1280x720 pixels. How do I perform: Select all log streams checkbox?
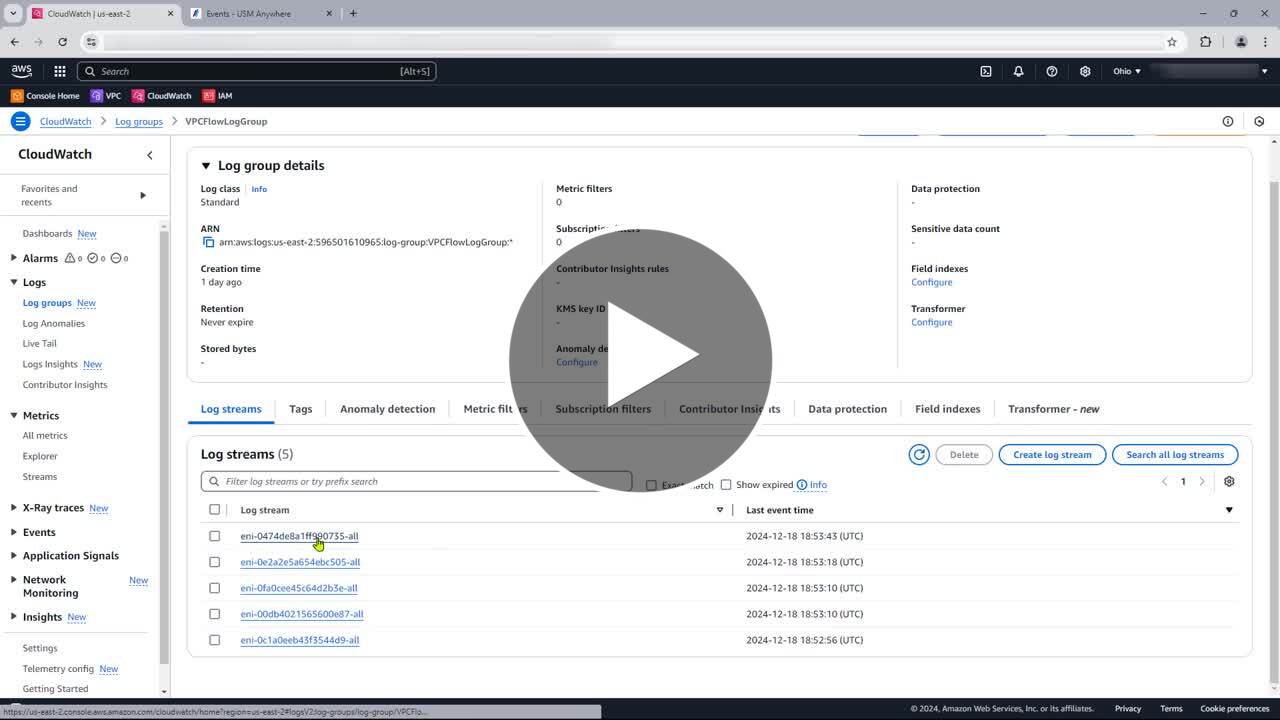[x=214, y=510]
